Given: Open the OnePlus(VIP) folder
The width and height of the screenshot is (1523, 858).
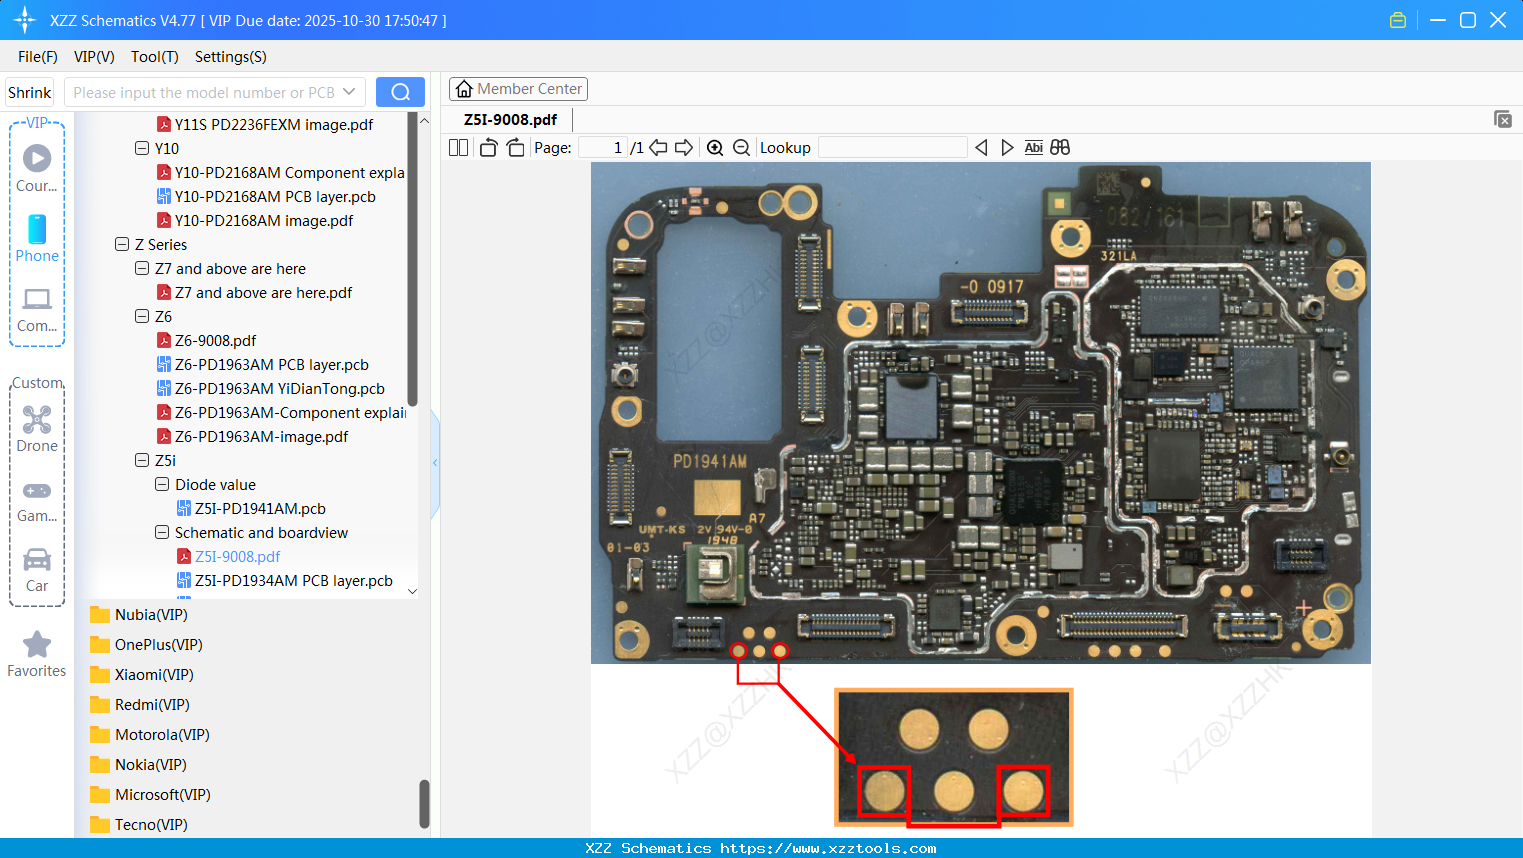Looking at the screenshot, I should tap(146, 644).
